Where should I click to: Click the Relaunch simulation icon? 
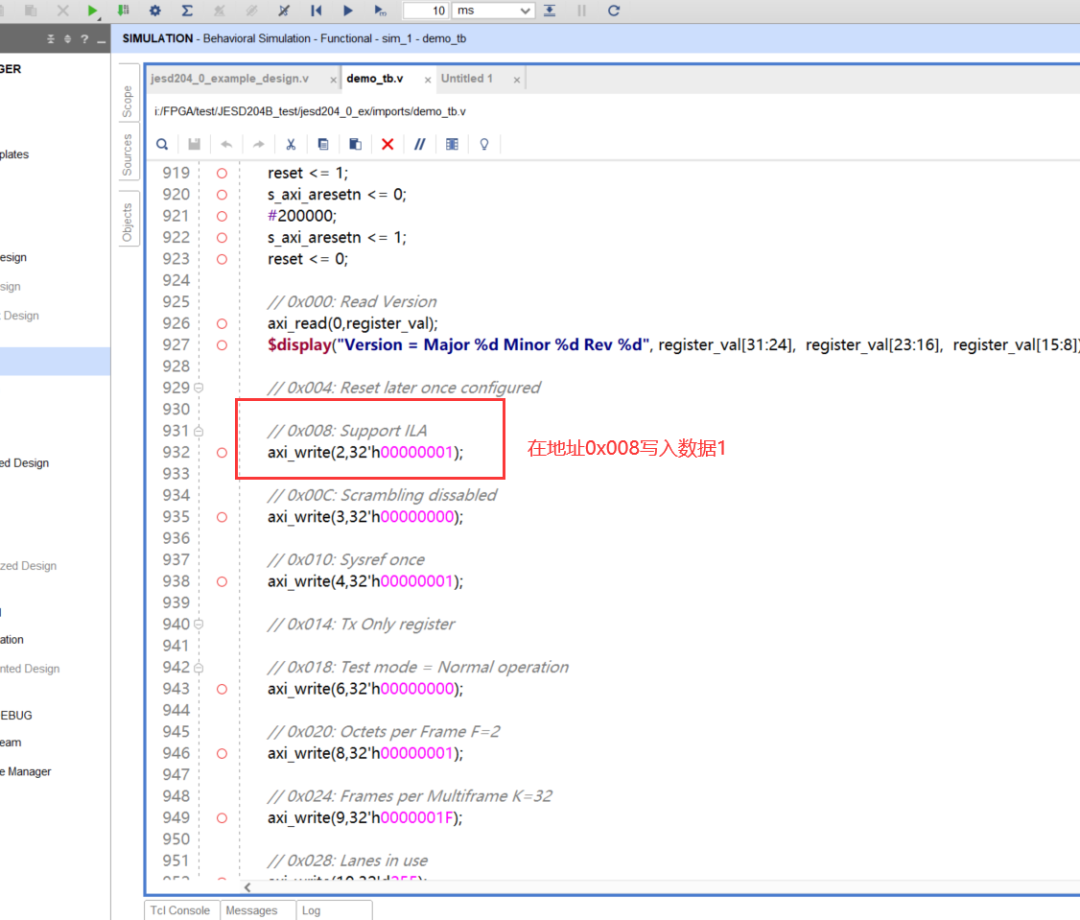[x=614, y=10]
